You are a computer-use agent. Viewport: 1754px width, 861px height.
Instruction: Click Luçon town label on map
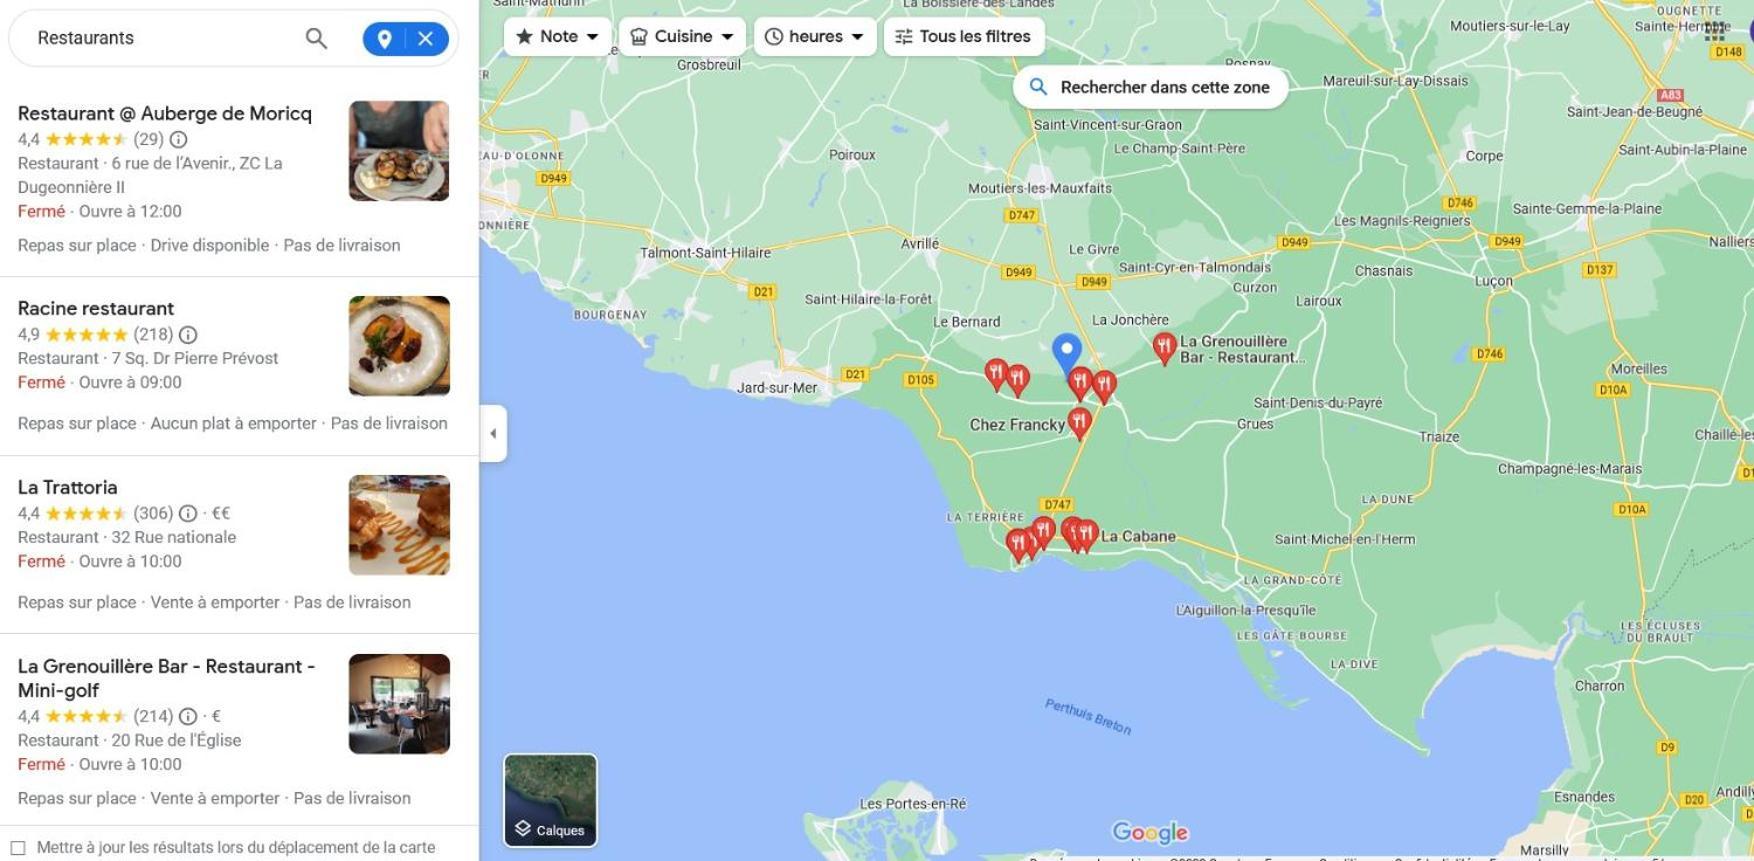1493,281
